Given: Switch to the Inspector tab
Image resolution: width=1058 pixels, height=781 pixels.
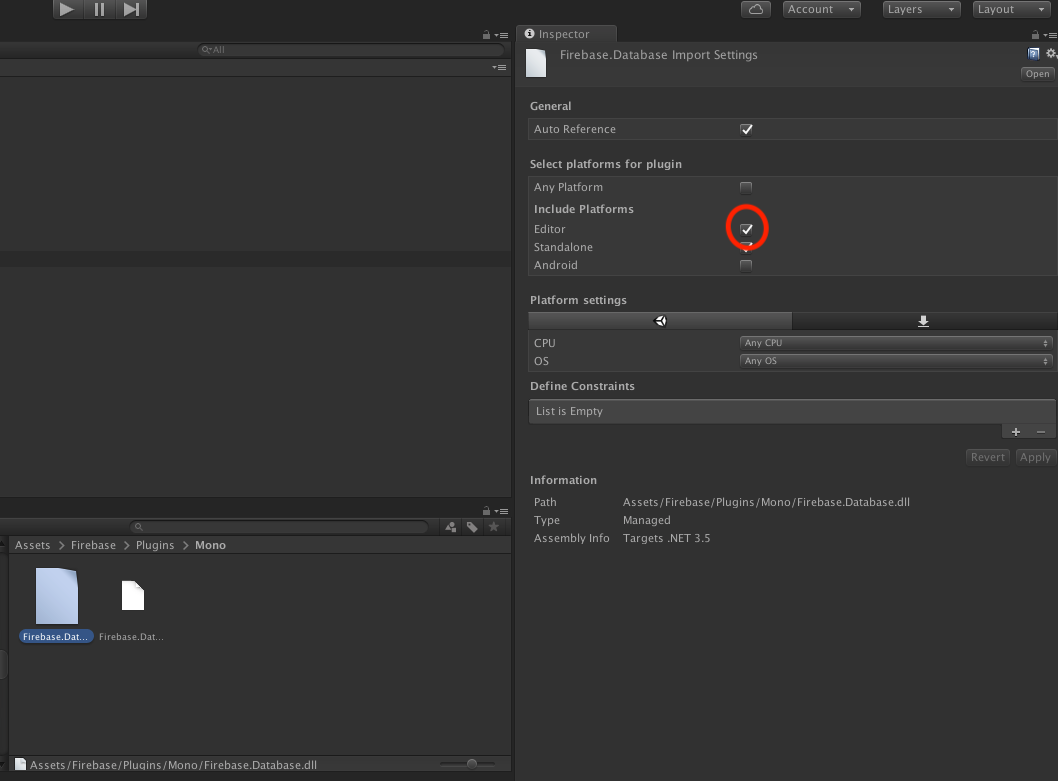Looking at the screenshot, I should click(565, 34).
